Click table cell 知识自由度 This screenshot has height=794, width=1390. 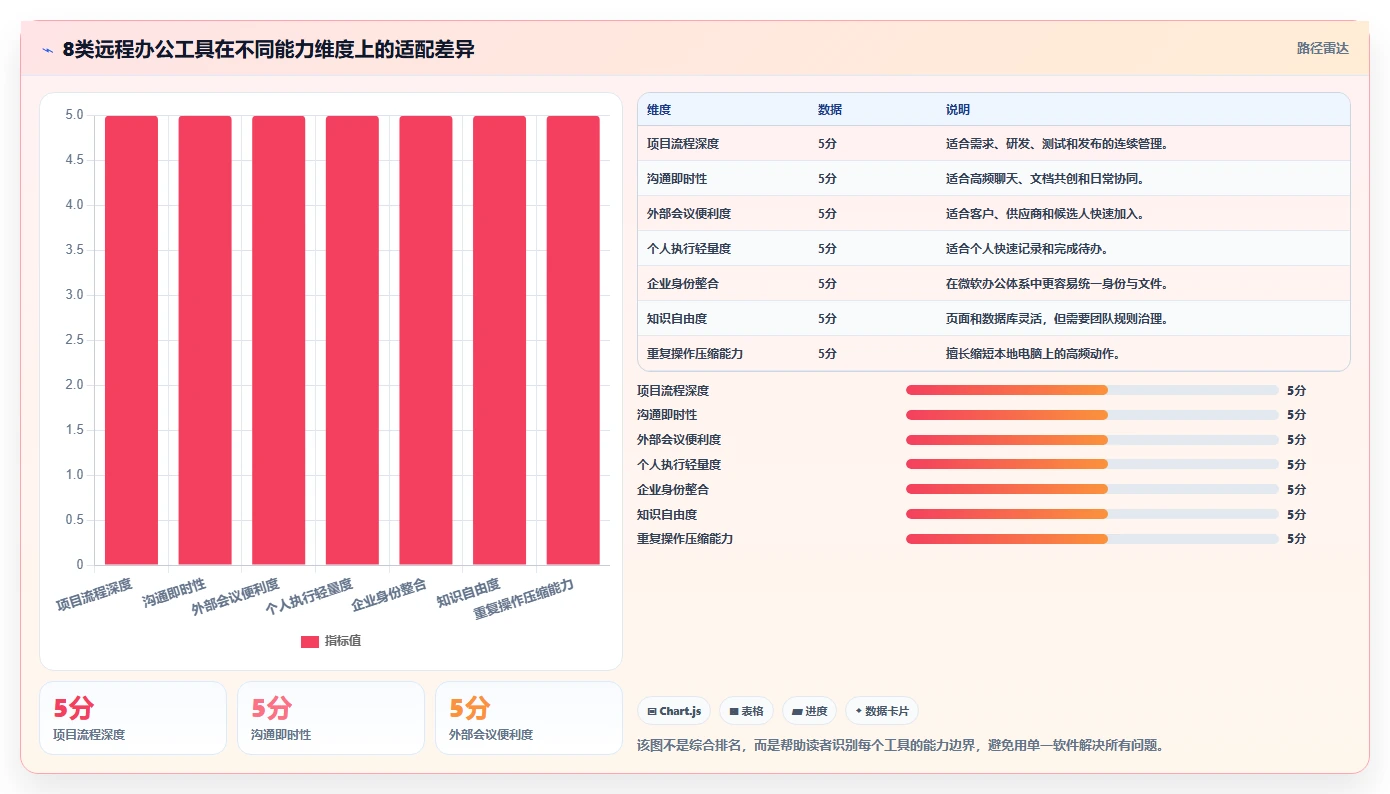click(677, 319)
